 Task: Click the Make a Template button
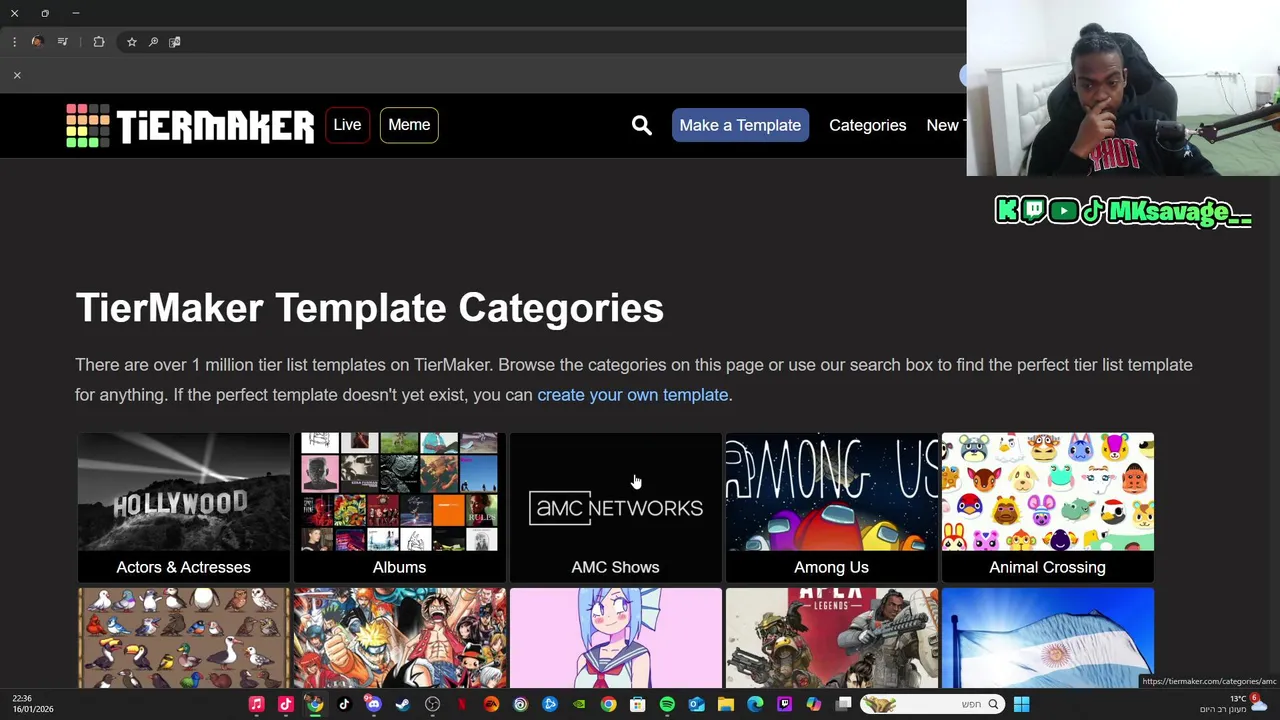coord(740,125)
